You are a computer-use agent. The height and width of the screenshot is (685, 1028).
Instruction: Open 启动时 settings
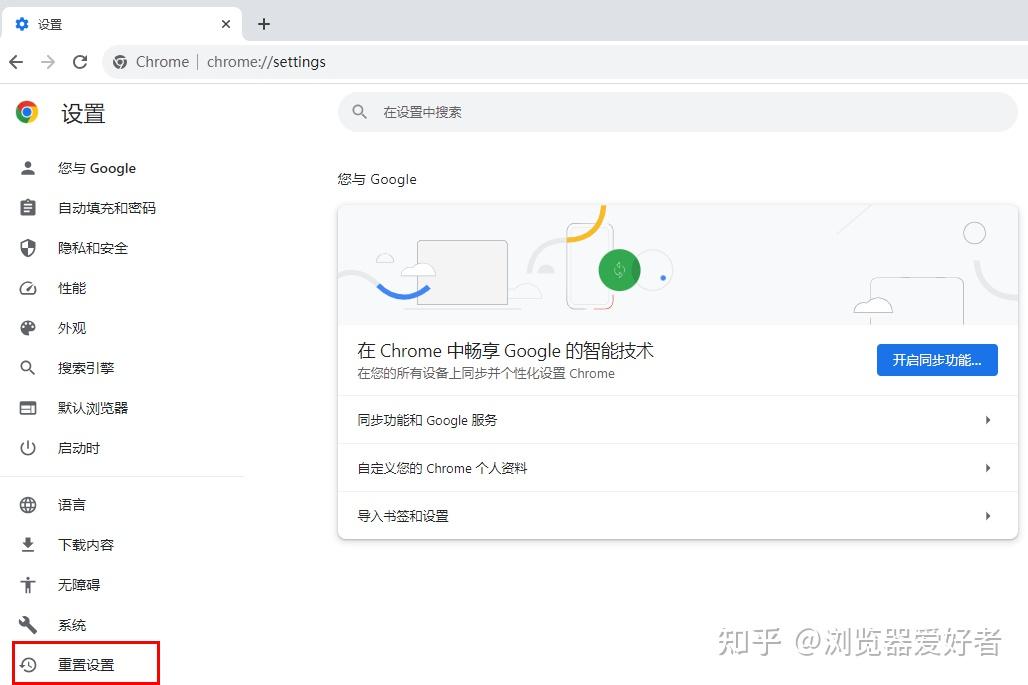pos(79,448)
